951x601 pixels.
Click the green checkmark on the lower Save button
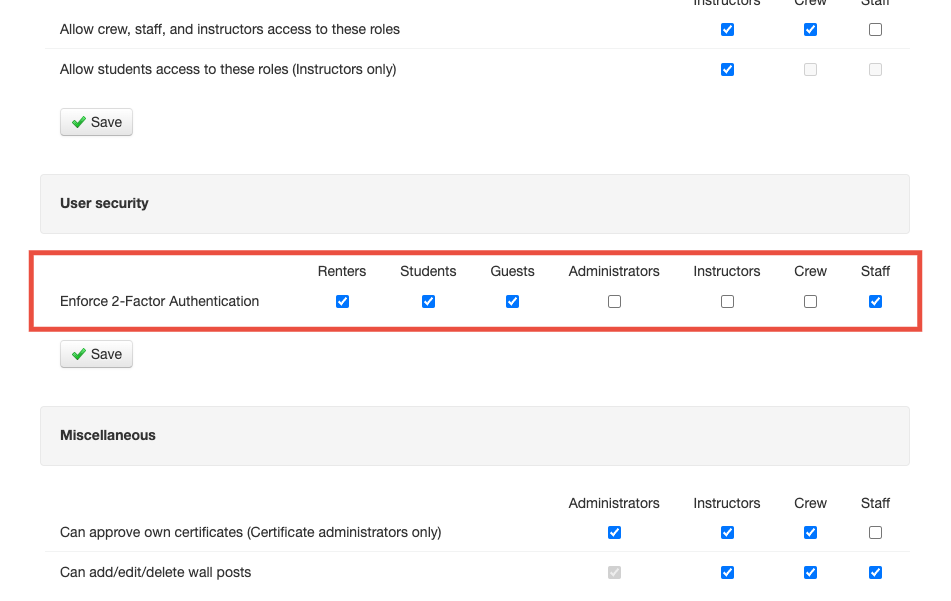(78, 354)
